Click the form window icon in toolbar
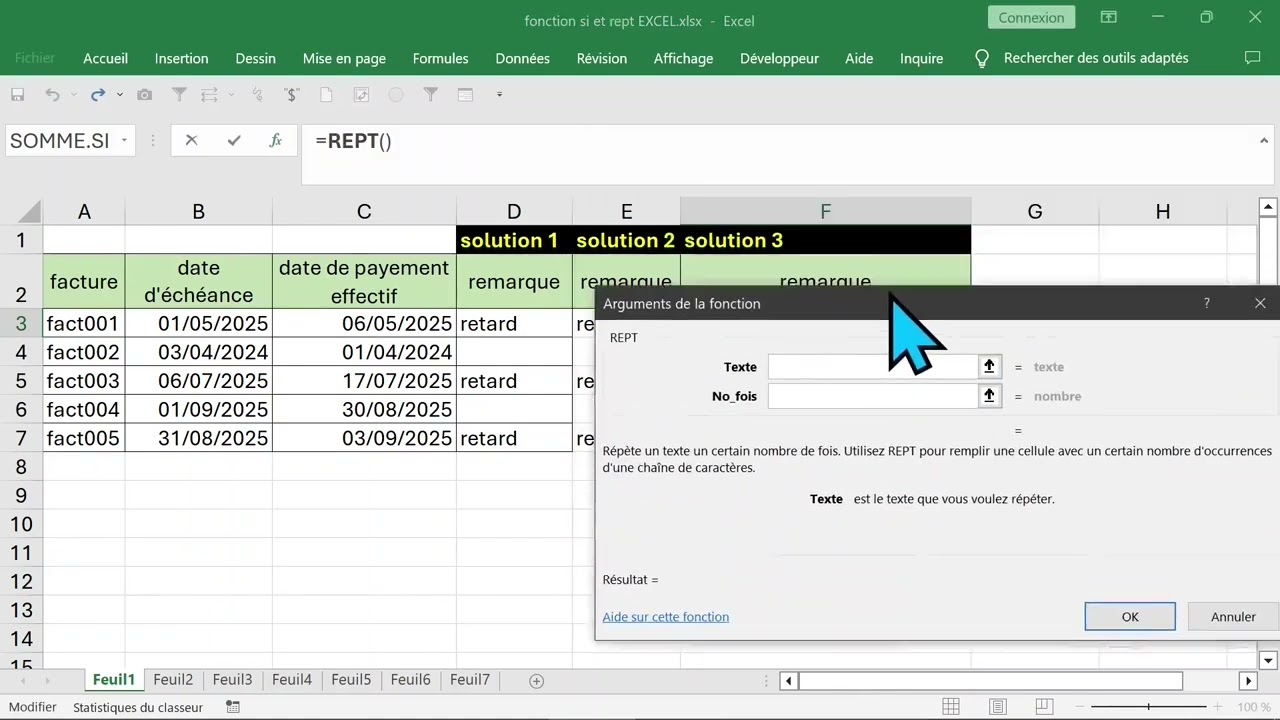The width and height of the screenshot is (1280, 720). 465,95
